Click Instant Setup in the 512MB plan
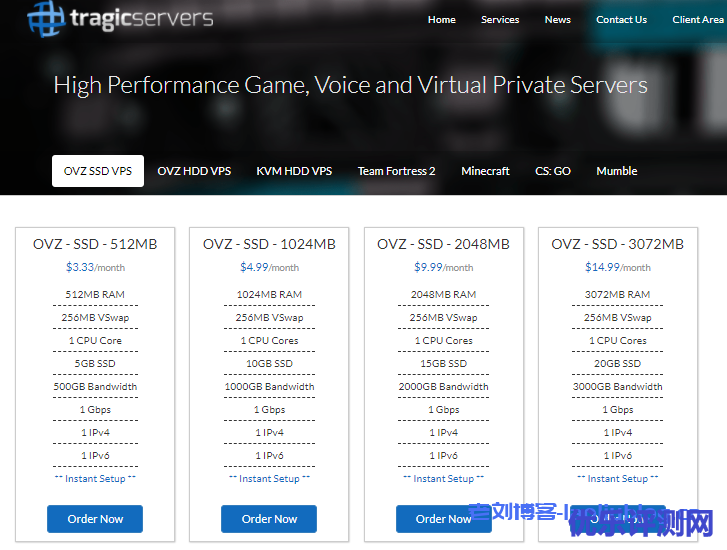Screen dimensions: 727x550 click(x=95, y=479)
